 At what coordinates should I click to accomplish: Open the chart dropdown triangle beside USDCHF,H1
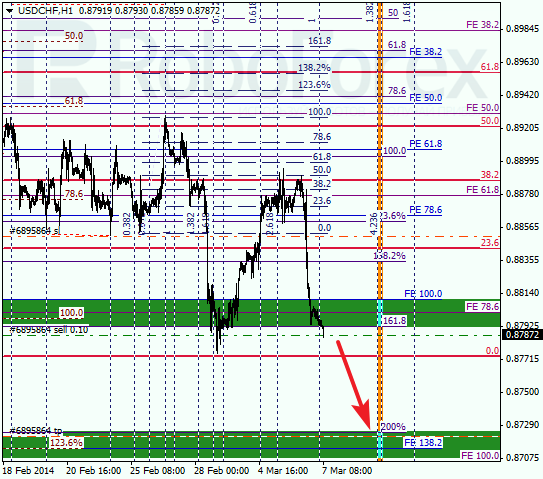(9, 11)
